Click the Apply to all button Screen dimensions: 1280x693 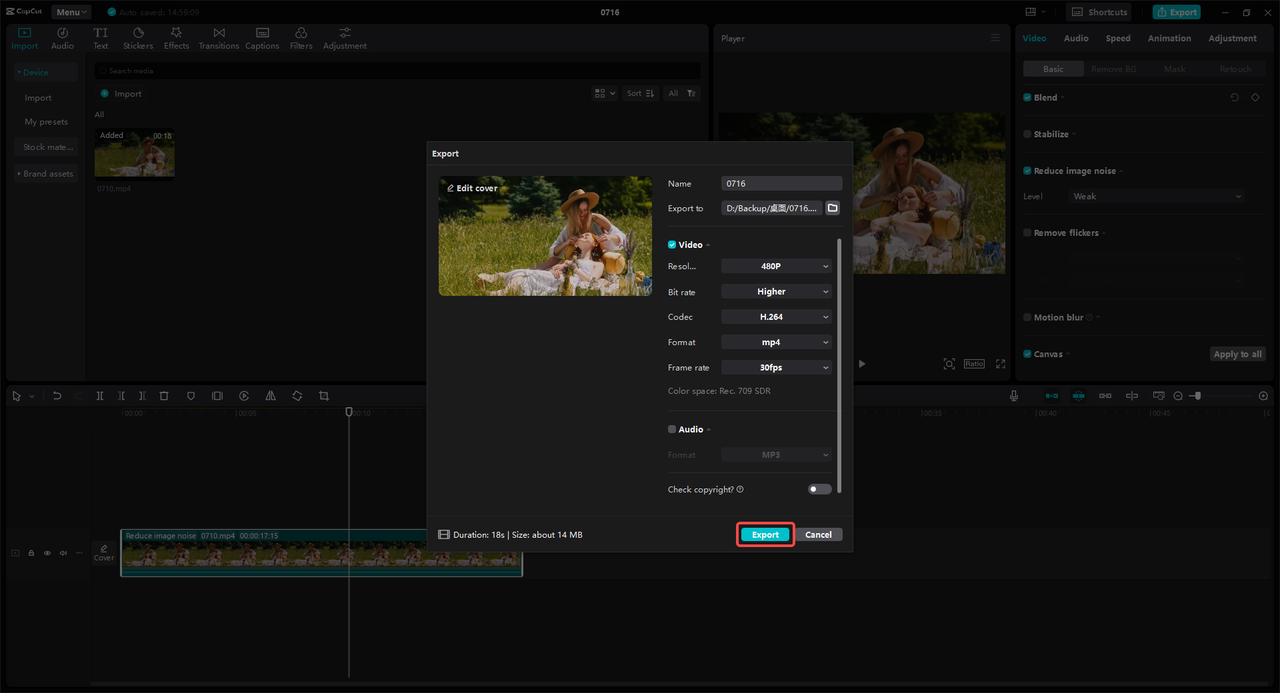pos(1238,354)
